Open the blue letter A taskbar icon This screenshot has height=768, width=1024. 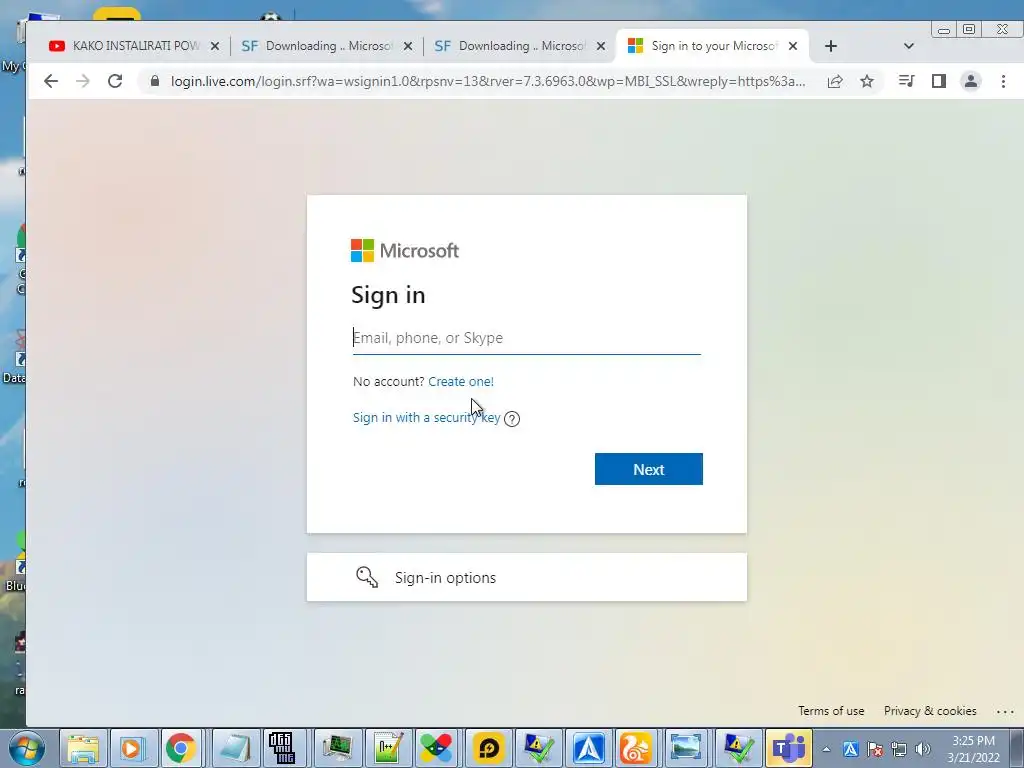[588, 748]
